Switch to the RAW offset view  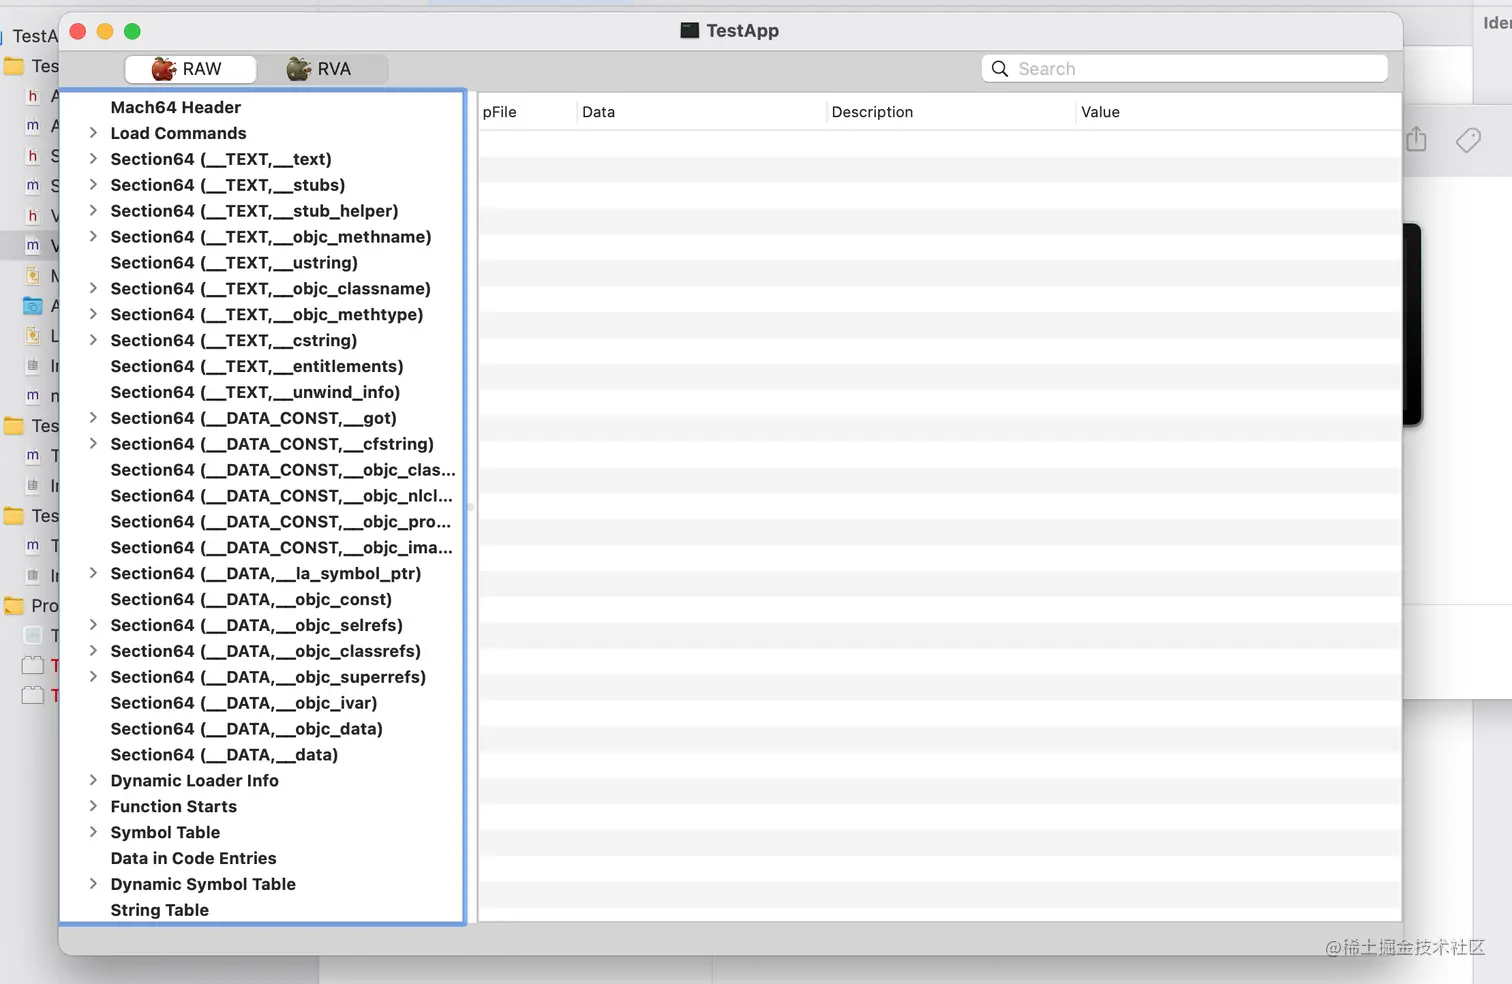click(190, 69)
